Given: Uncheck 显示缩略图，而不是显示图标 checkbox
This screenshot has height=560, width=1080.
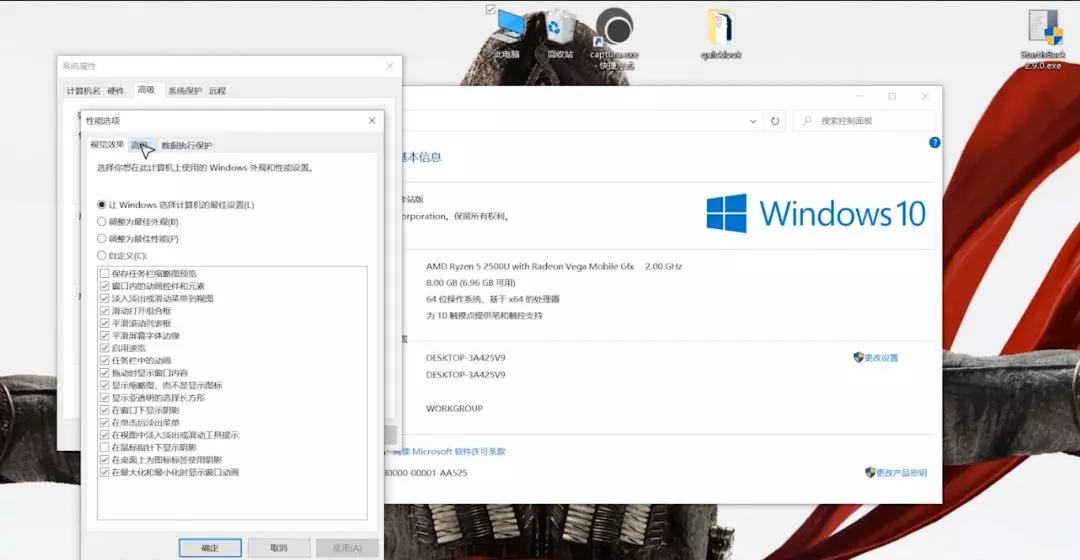Looking at the screenshot, I should (x=105, y=385).
